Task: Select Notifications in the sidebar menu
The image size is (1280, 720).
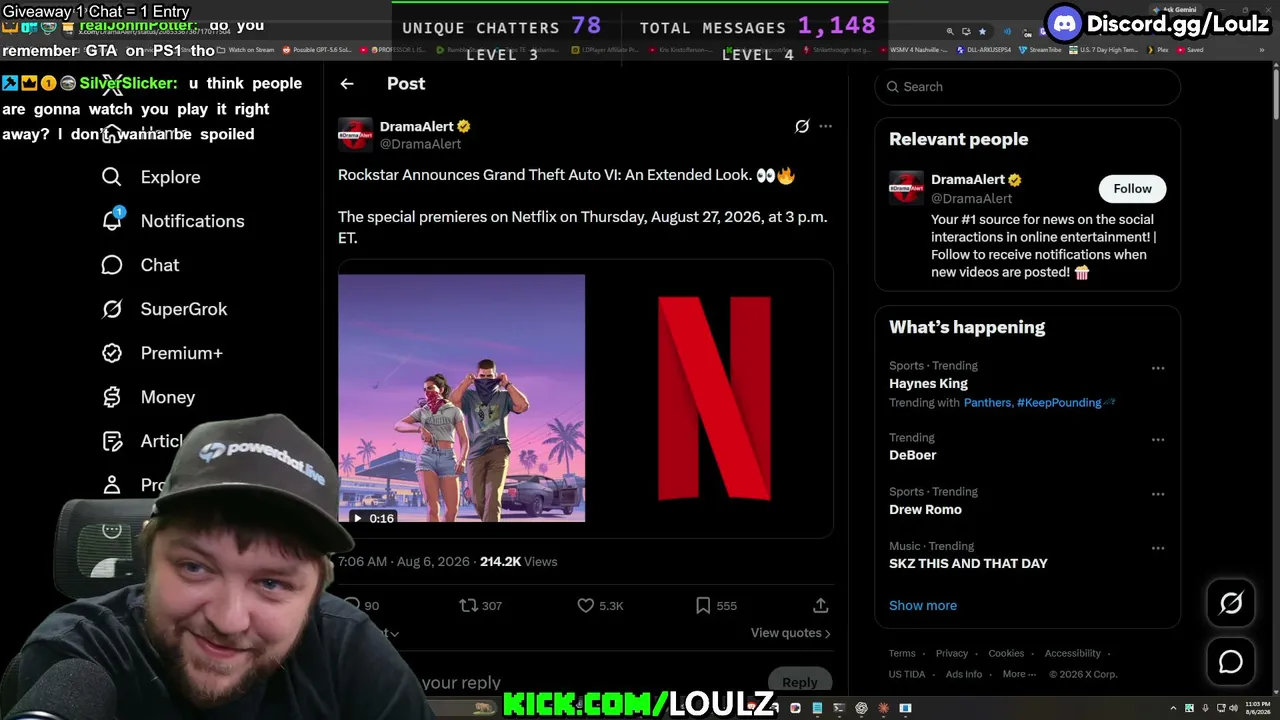Action: [193, 221]
